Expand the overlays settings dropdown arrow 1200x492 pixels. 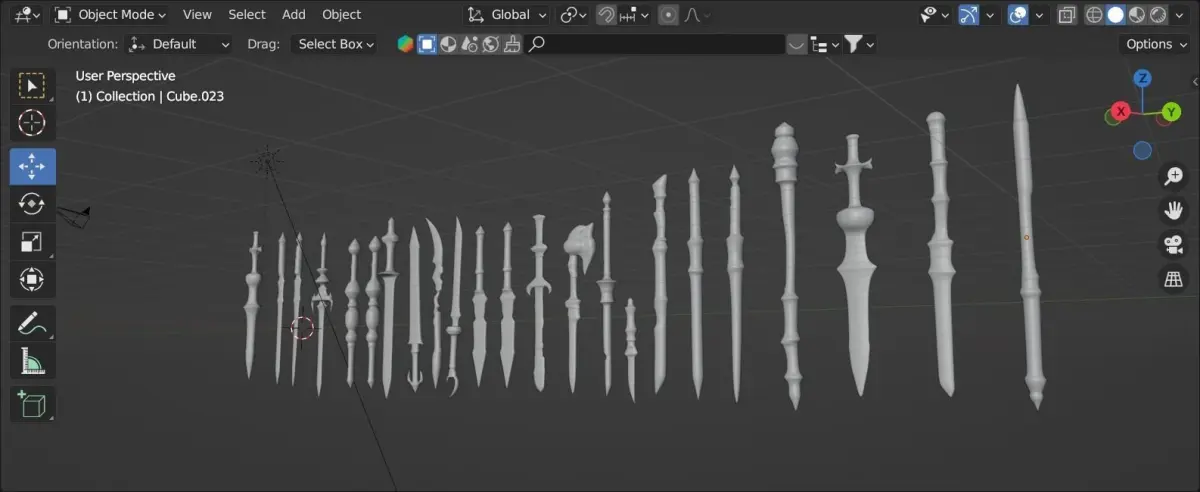point(1040,15)
